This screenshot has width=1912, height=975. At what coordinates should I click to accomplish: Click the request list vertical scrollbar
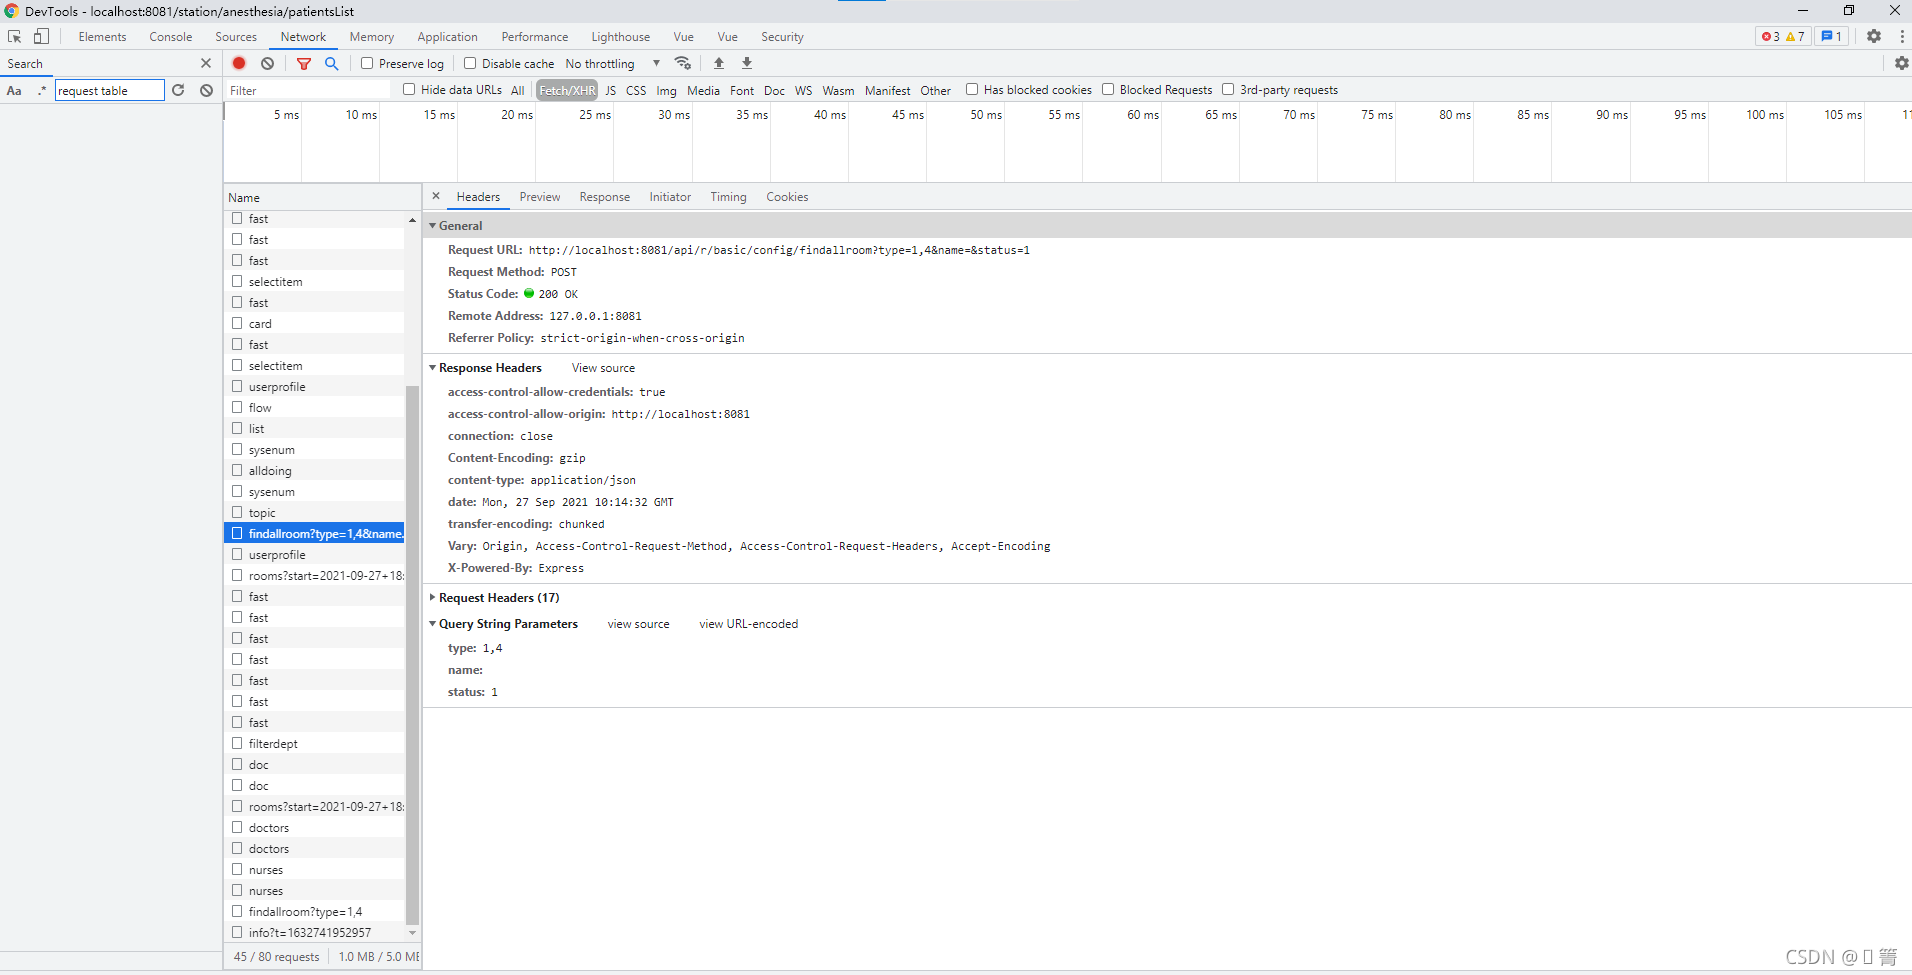pos(412,650)
